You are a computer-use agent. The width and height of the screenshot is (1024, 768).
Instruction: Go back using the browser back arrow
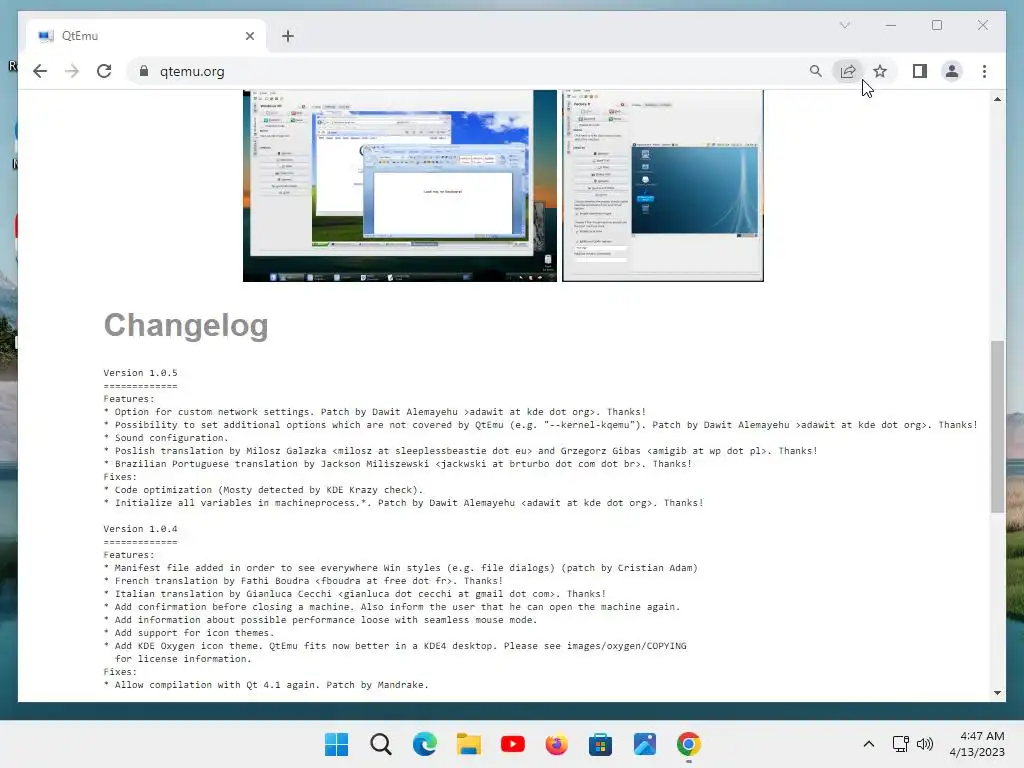pyautogui.click(x=40, y=71)
